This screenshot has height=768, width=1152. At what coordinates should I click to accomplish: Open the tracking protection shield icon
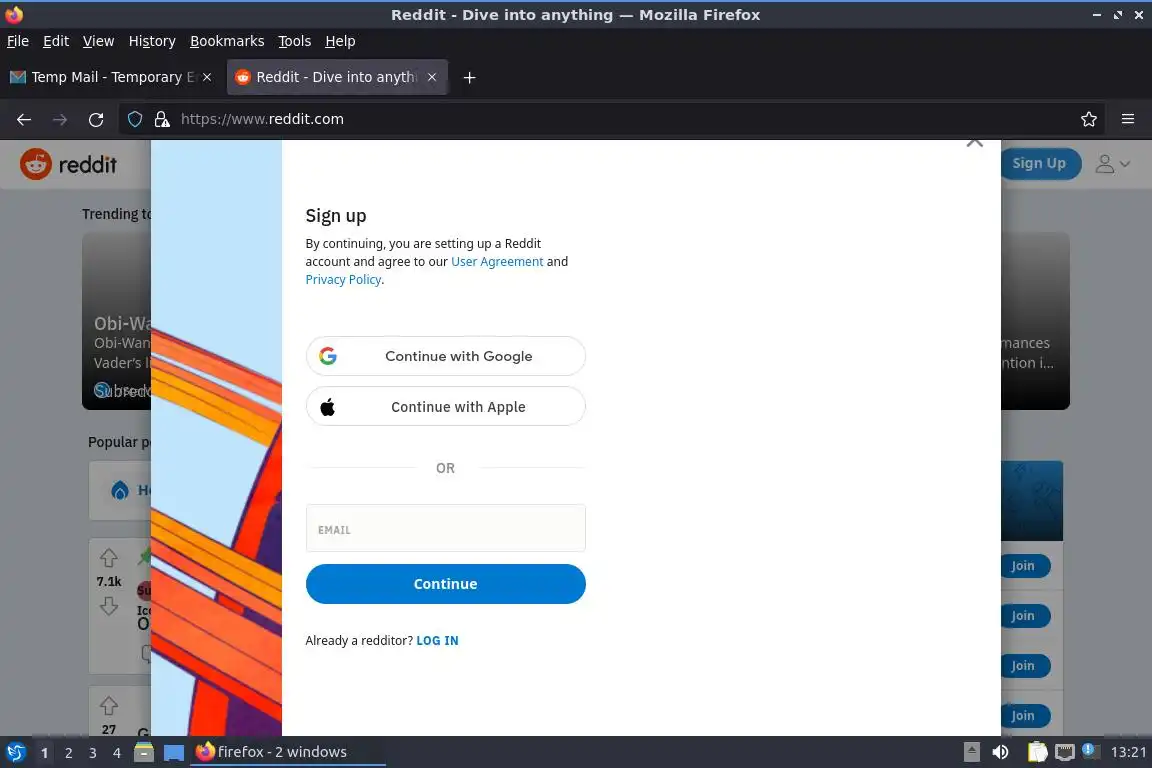(135, 119)
